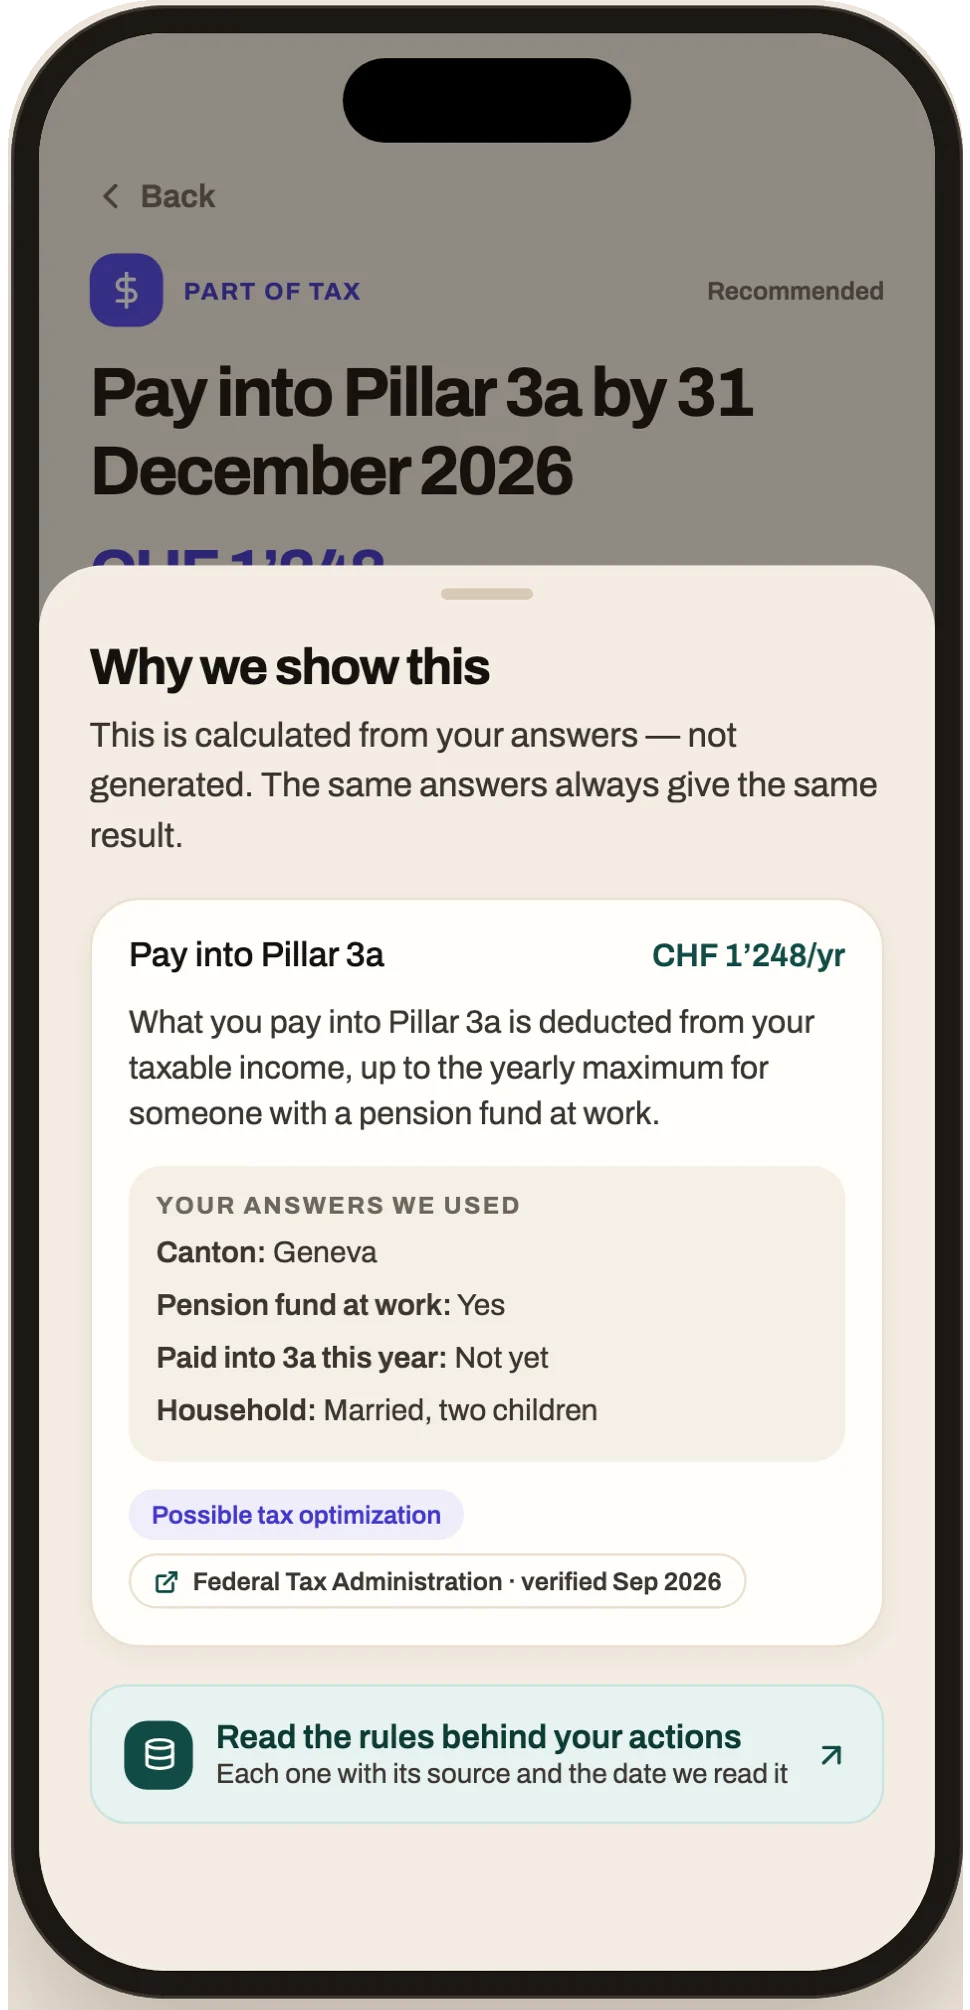This screenshot has height=2010, width=970.
Task: Open the external link icon beside Federal Tax Administration
Action: 166,1582
